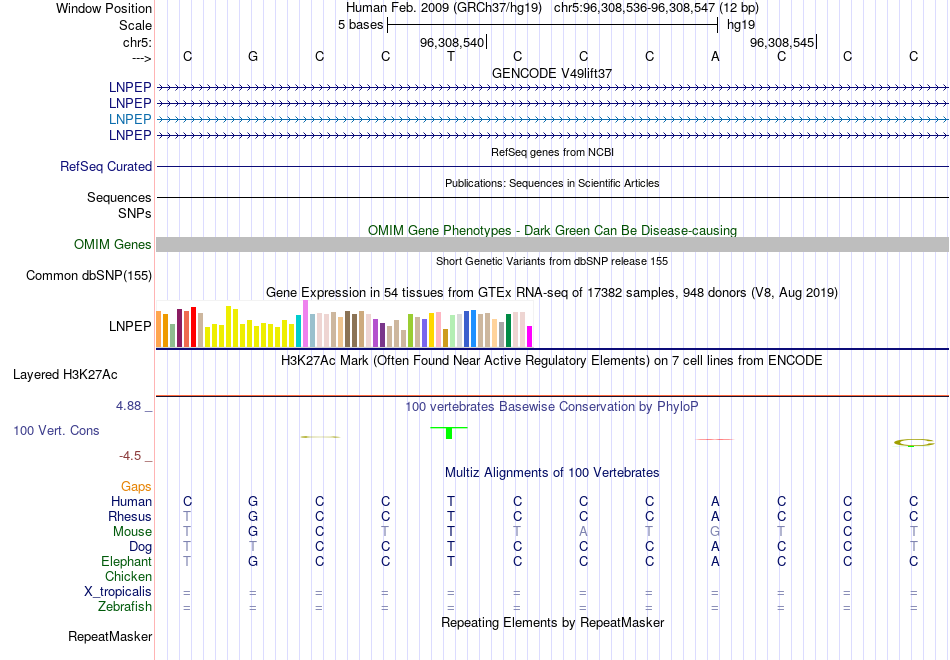This screenshot has height=660, width=950.
Task: Click the chr5: ruler label
Action: pyautogui.click(x=137, y=42)
